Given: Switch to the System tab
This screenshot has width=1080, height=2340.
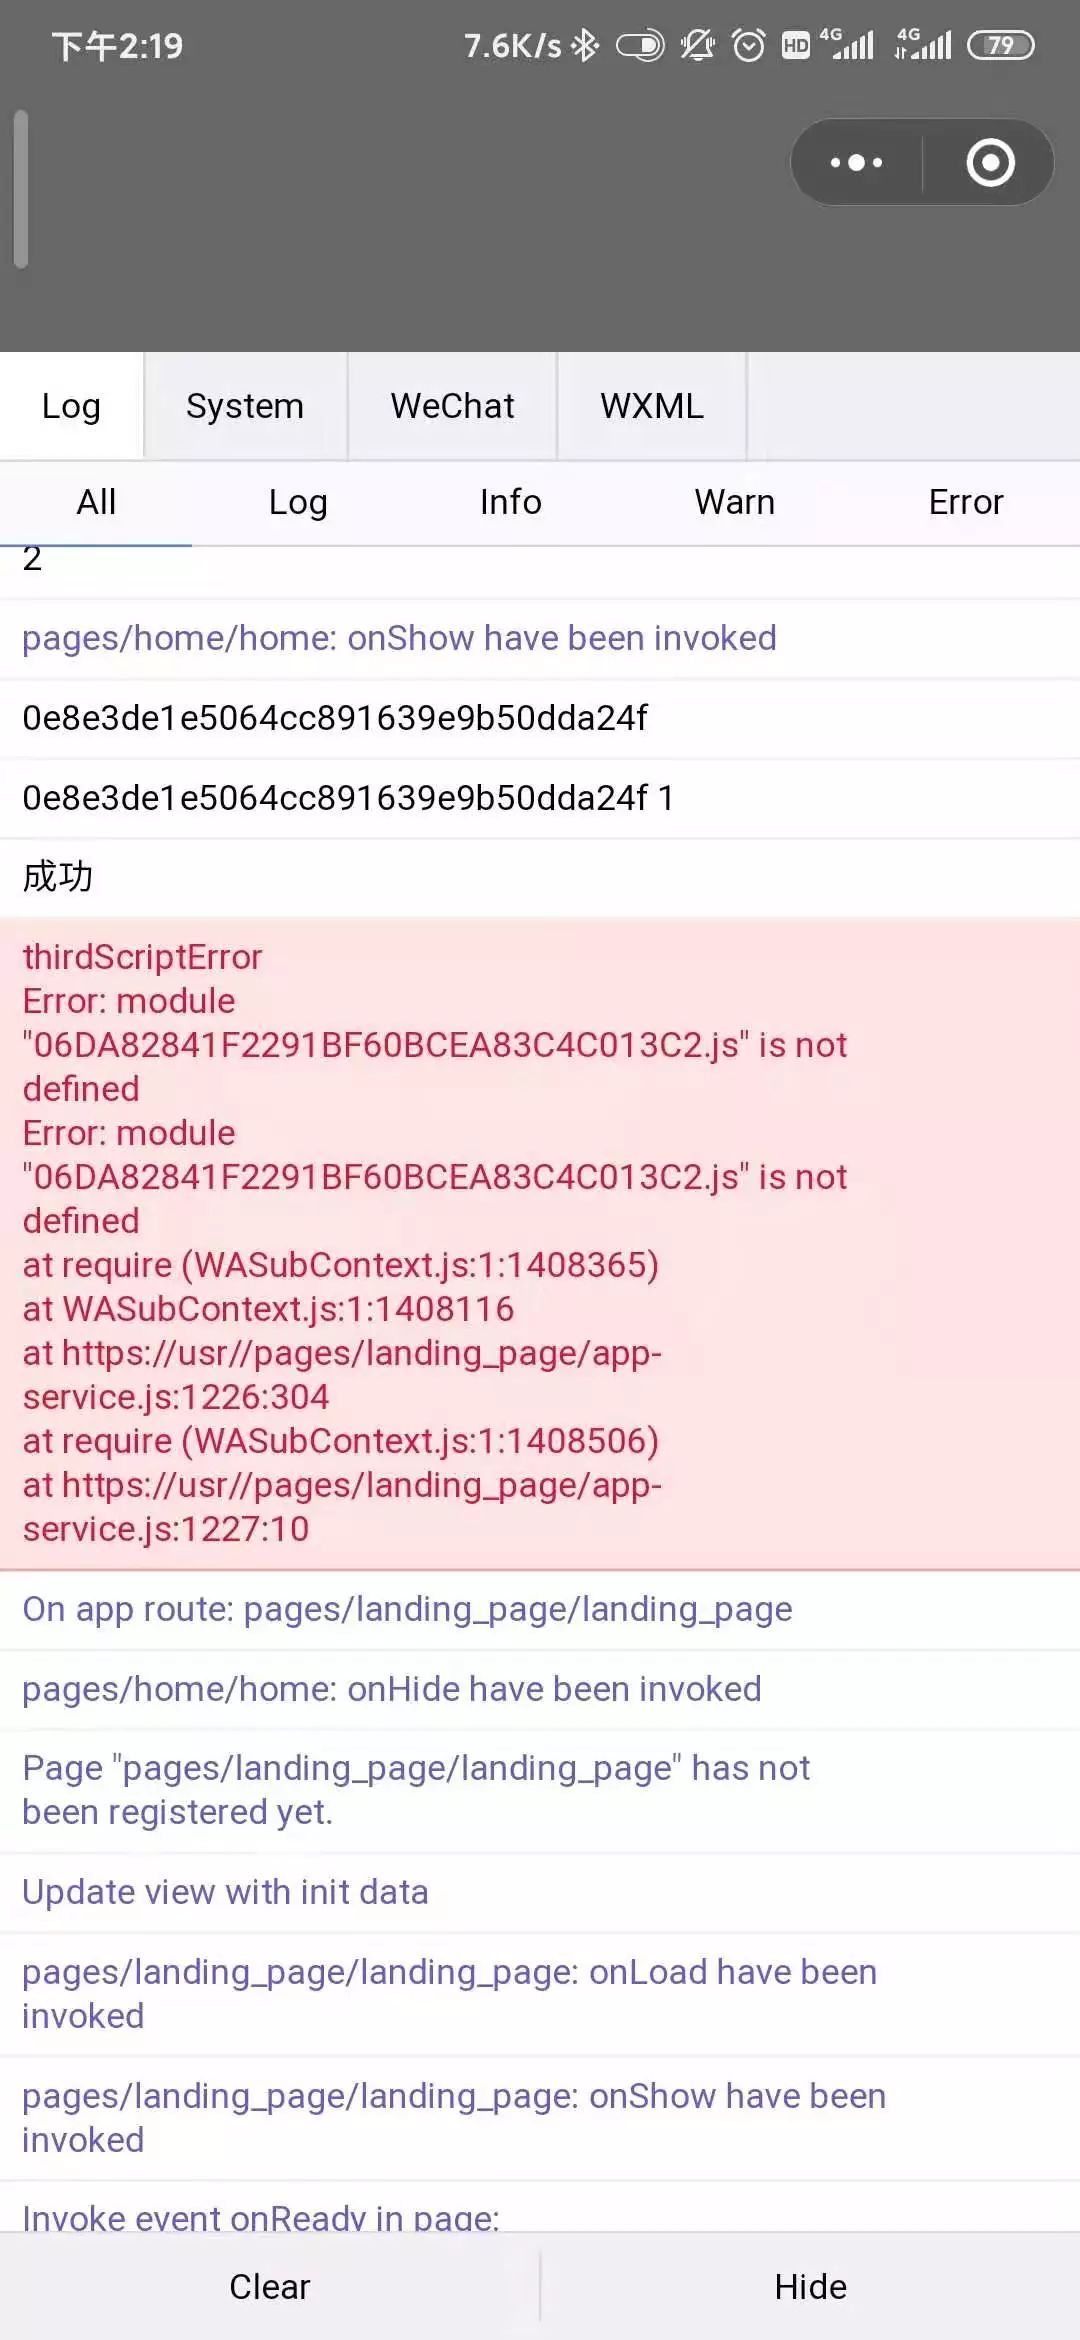Looking at the screenshot, I should click(245, 406).
